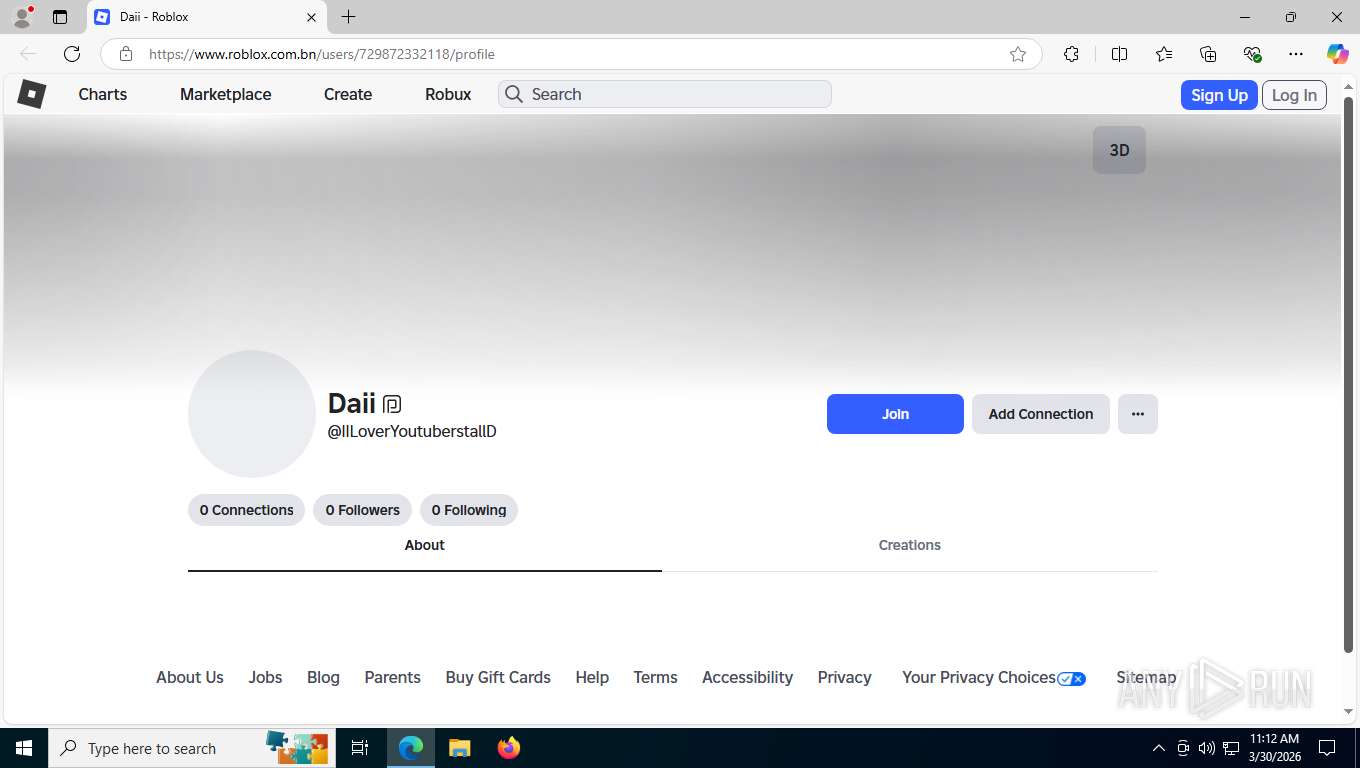Toggle the 3D avatar view
1360x768 pixels.
point(1119,150)
